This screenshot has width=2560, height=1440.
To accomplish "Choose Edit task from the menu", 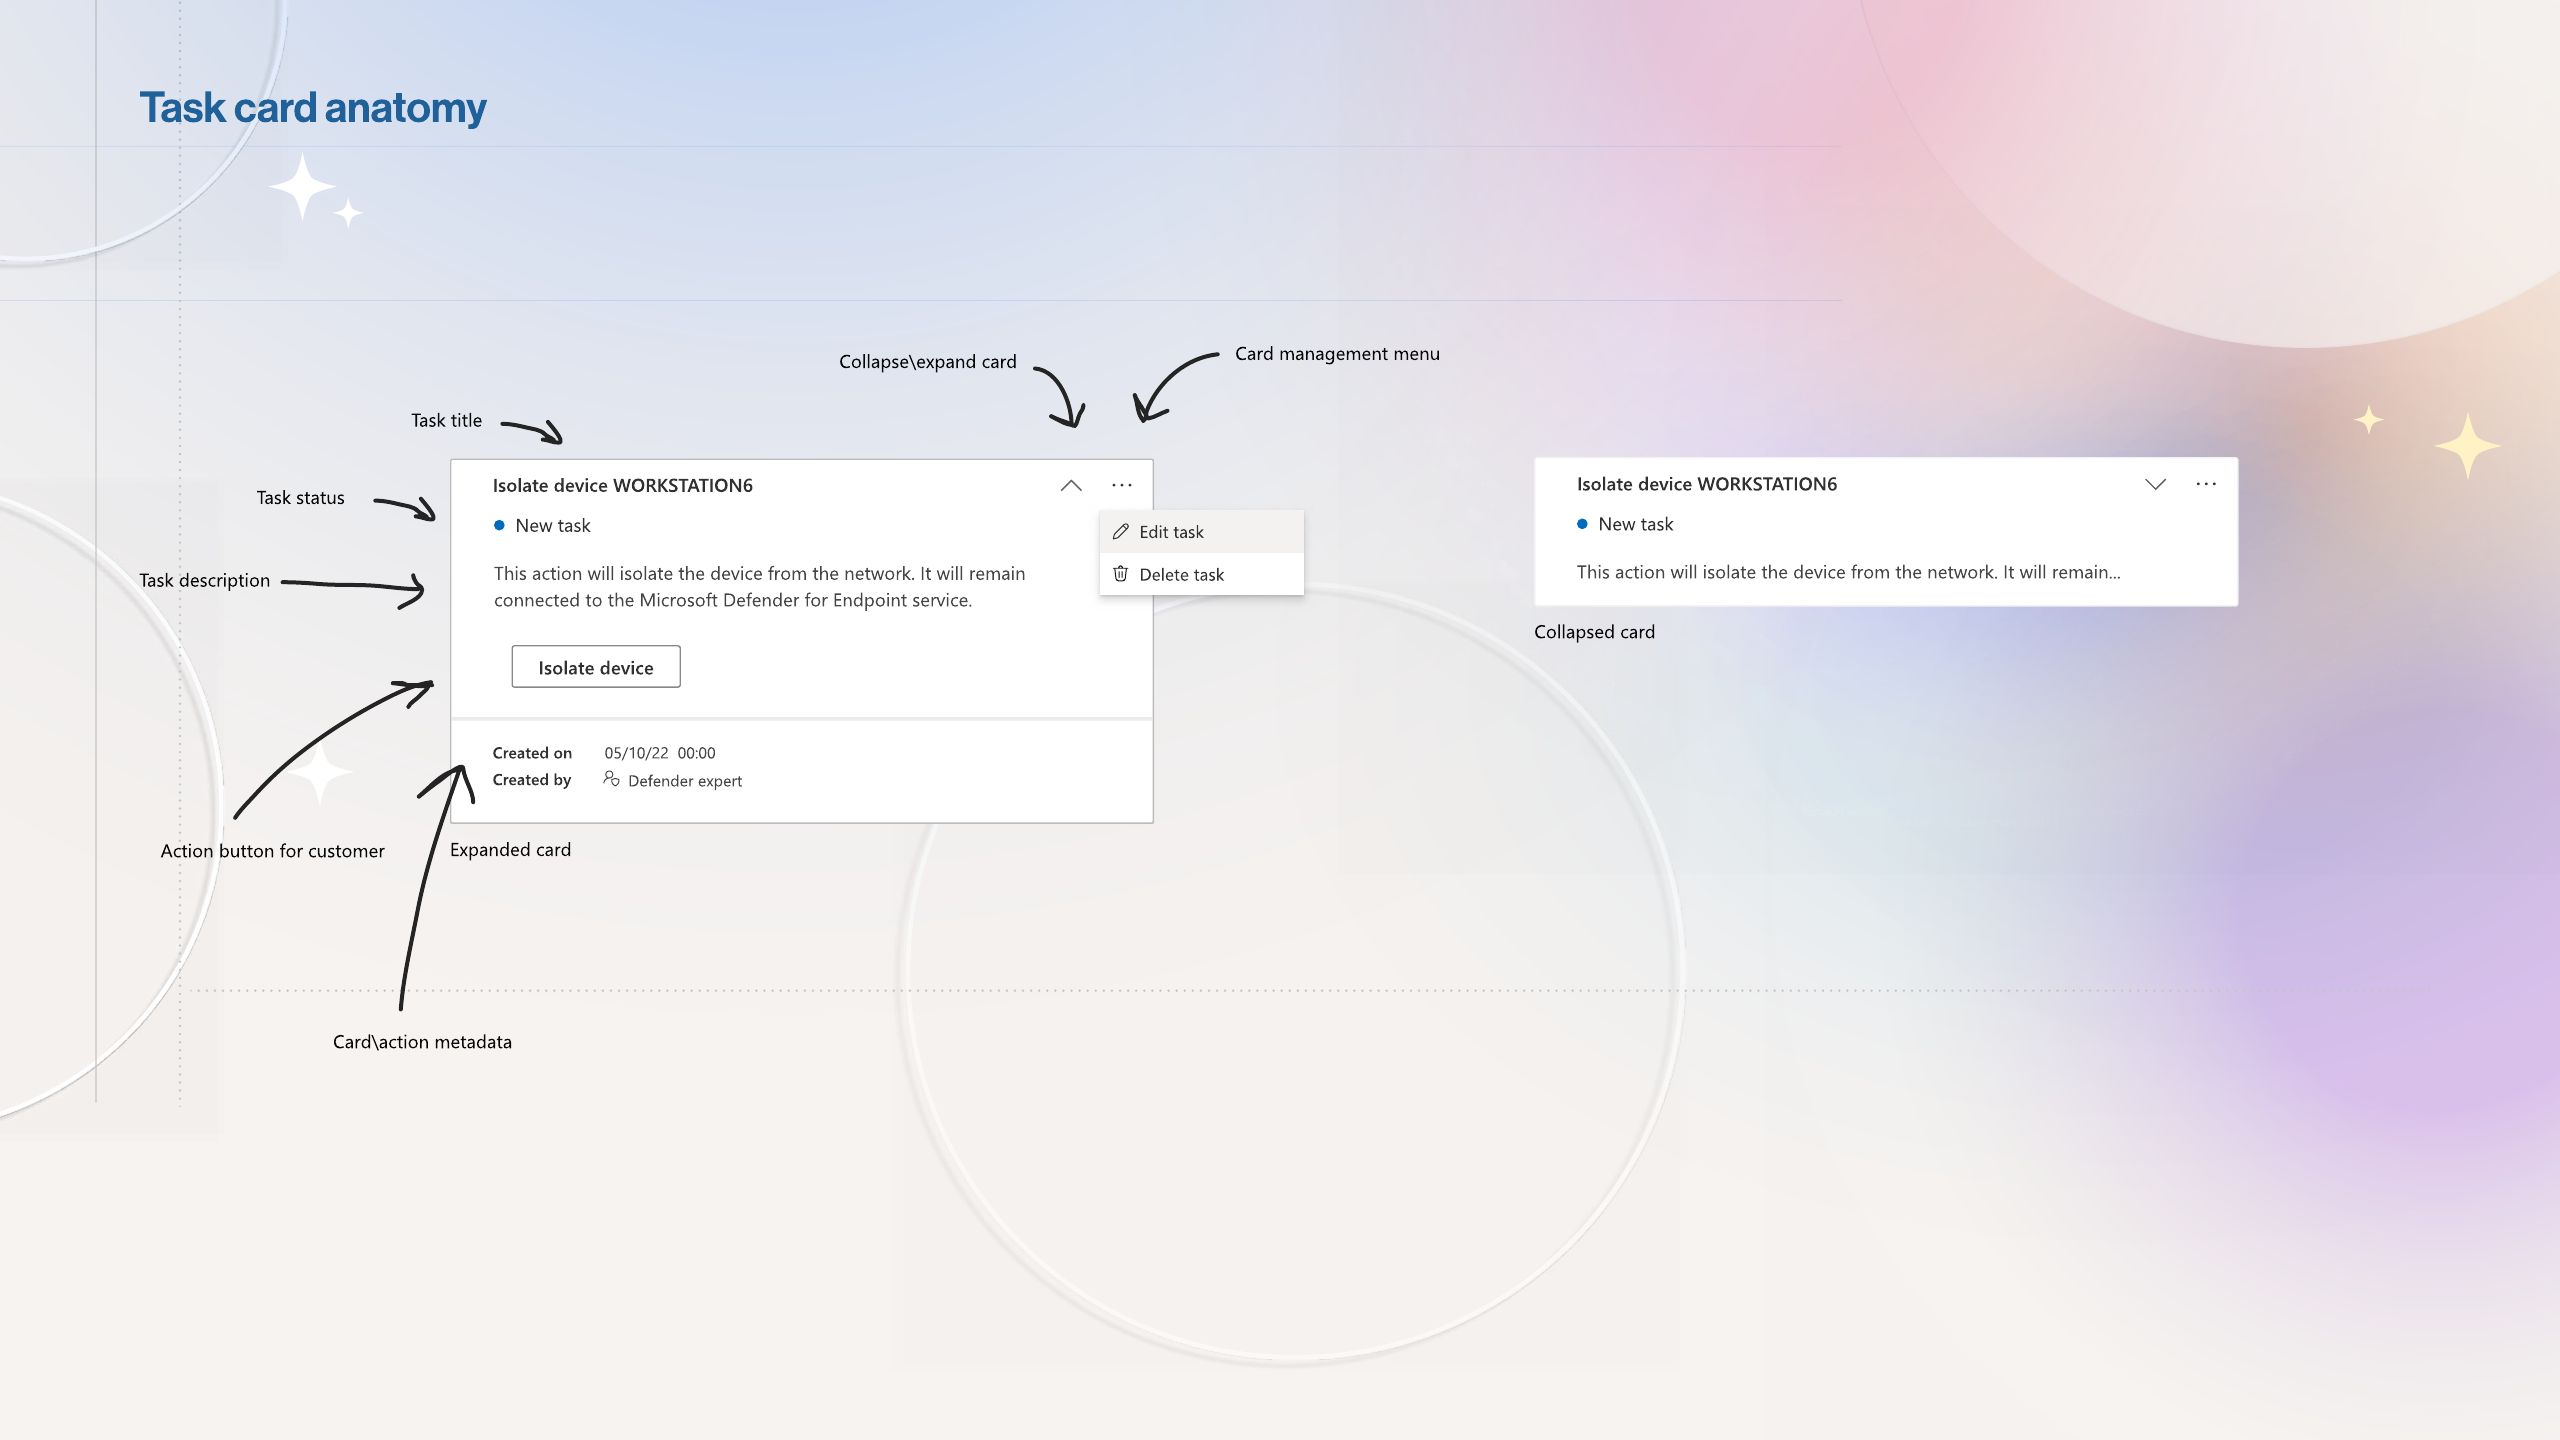I will tap(1201, 532).
